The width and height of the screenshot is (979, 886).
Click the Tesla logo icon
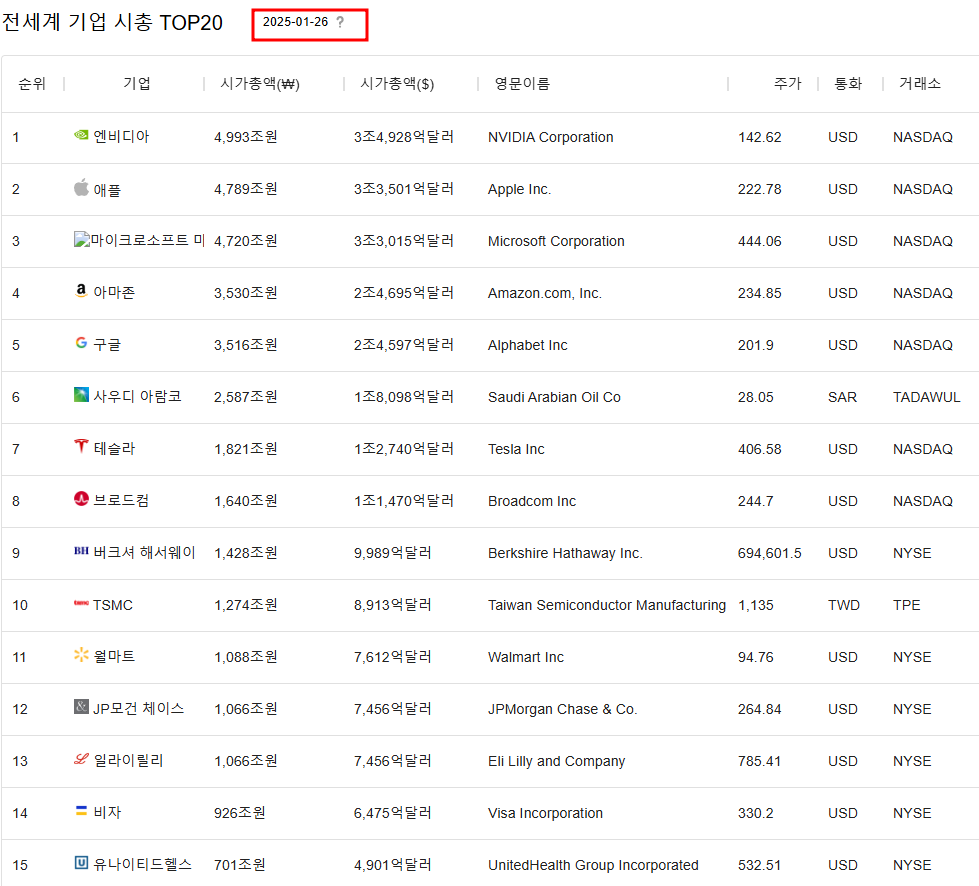click(81, 446)
